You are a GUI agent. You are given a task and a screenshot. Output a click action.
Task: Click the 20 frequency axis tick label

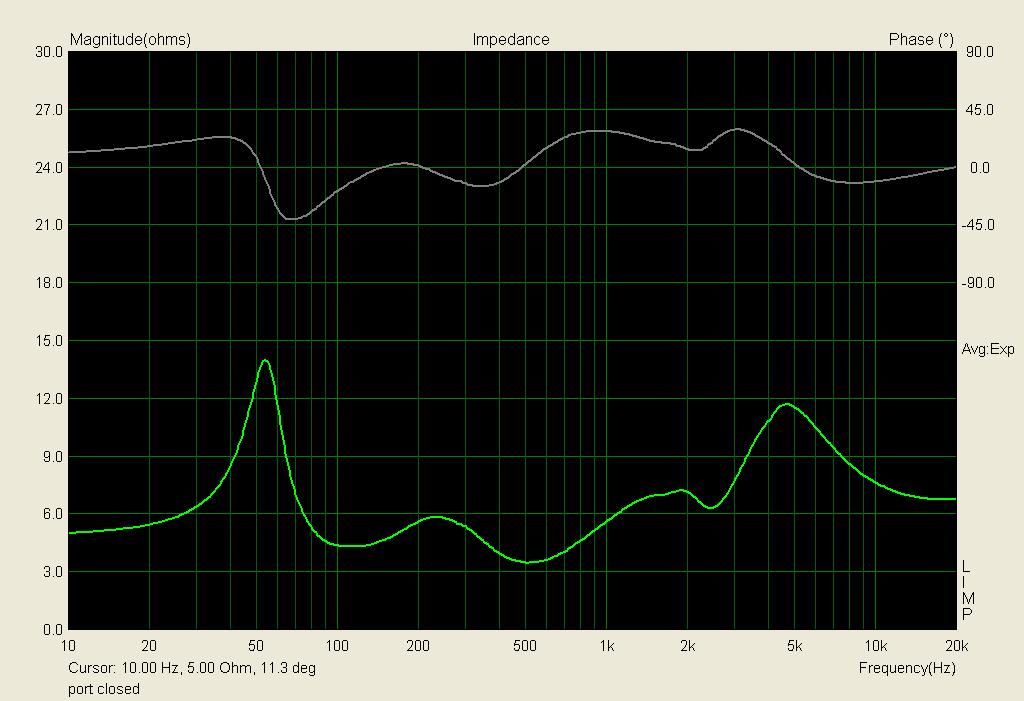coord(149,646)
